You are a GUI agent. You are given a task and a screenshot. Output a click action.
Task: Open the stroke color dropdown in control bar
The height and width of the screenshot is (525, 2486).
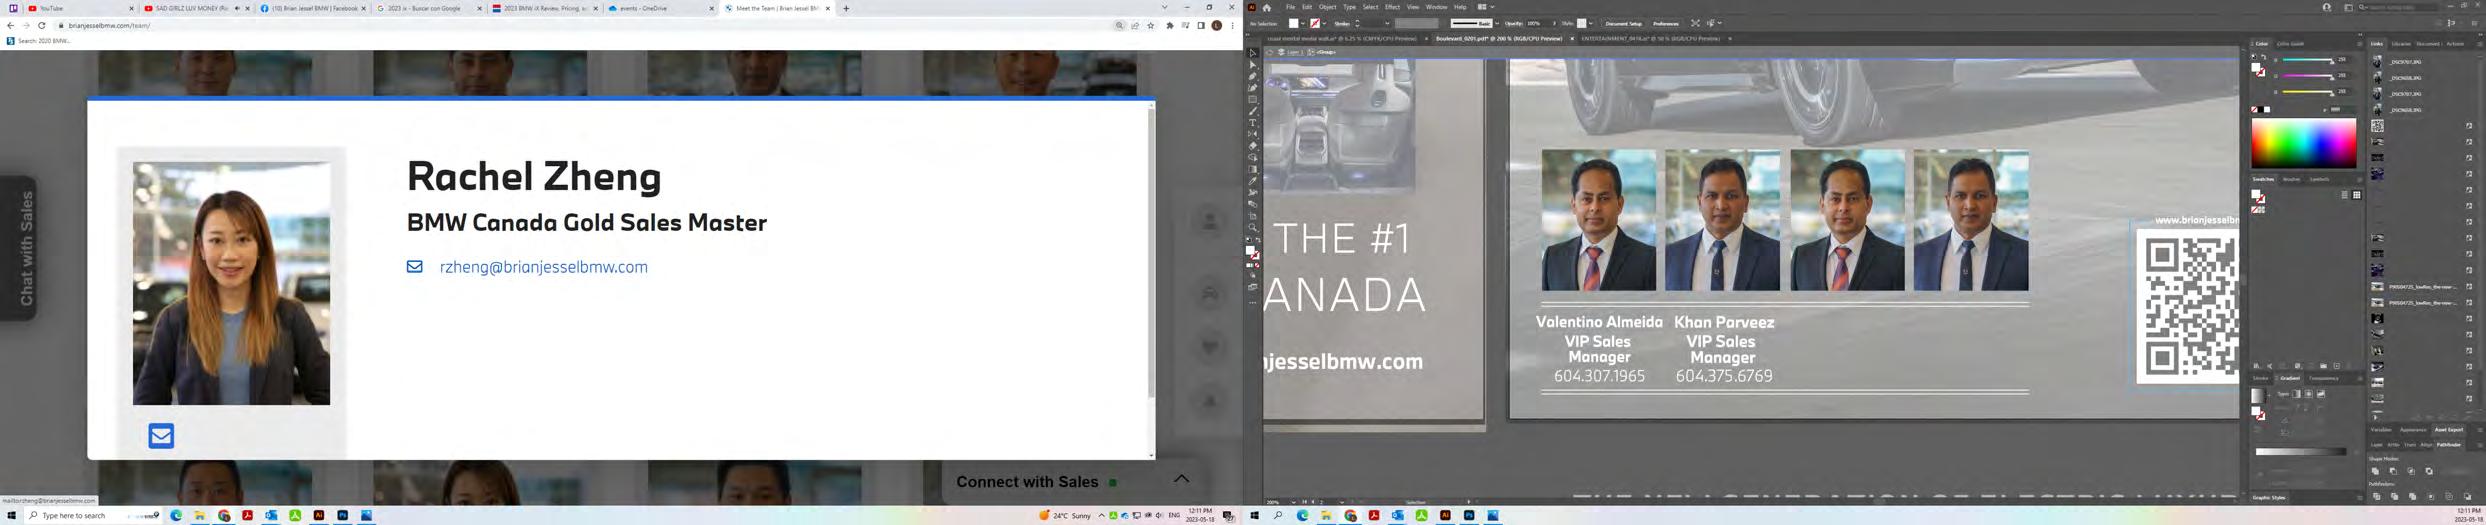pyautogui.click(x=1326, y=23)
